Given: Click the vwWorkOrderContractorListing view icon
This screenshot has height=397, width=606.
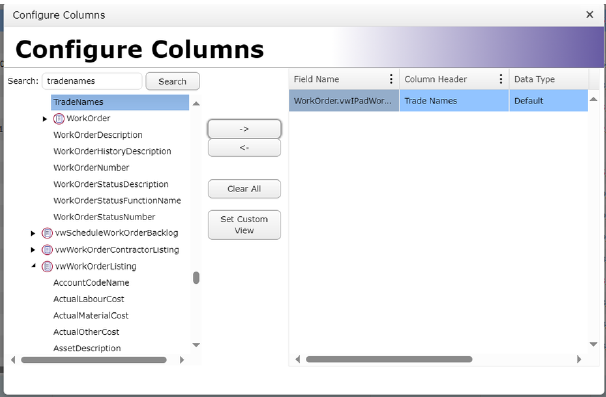Looking at the screenshot, I should (x=47, y=250).
